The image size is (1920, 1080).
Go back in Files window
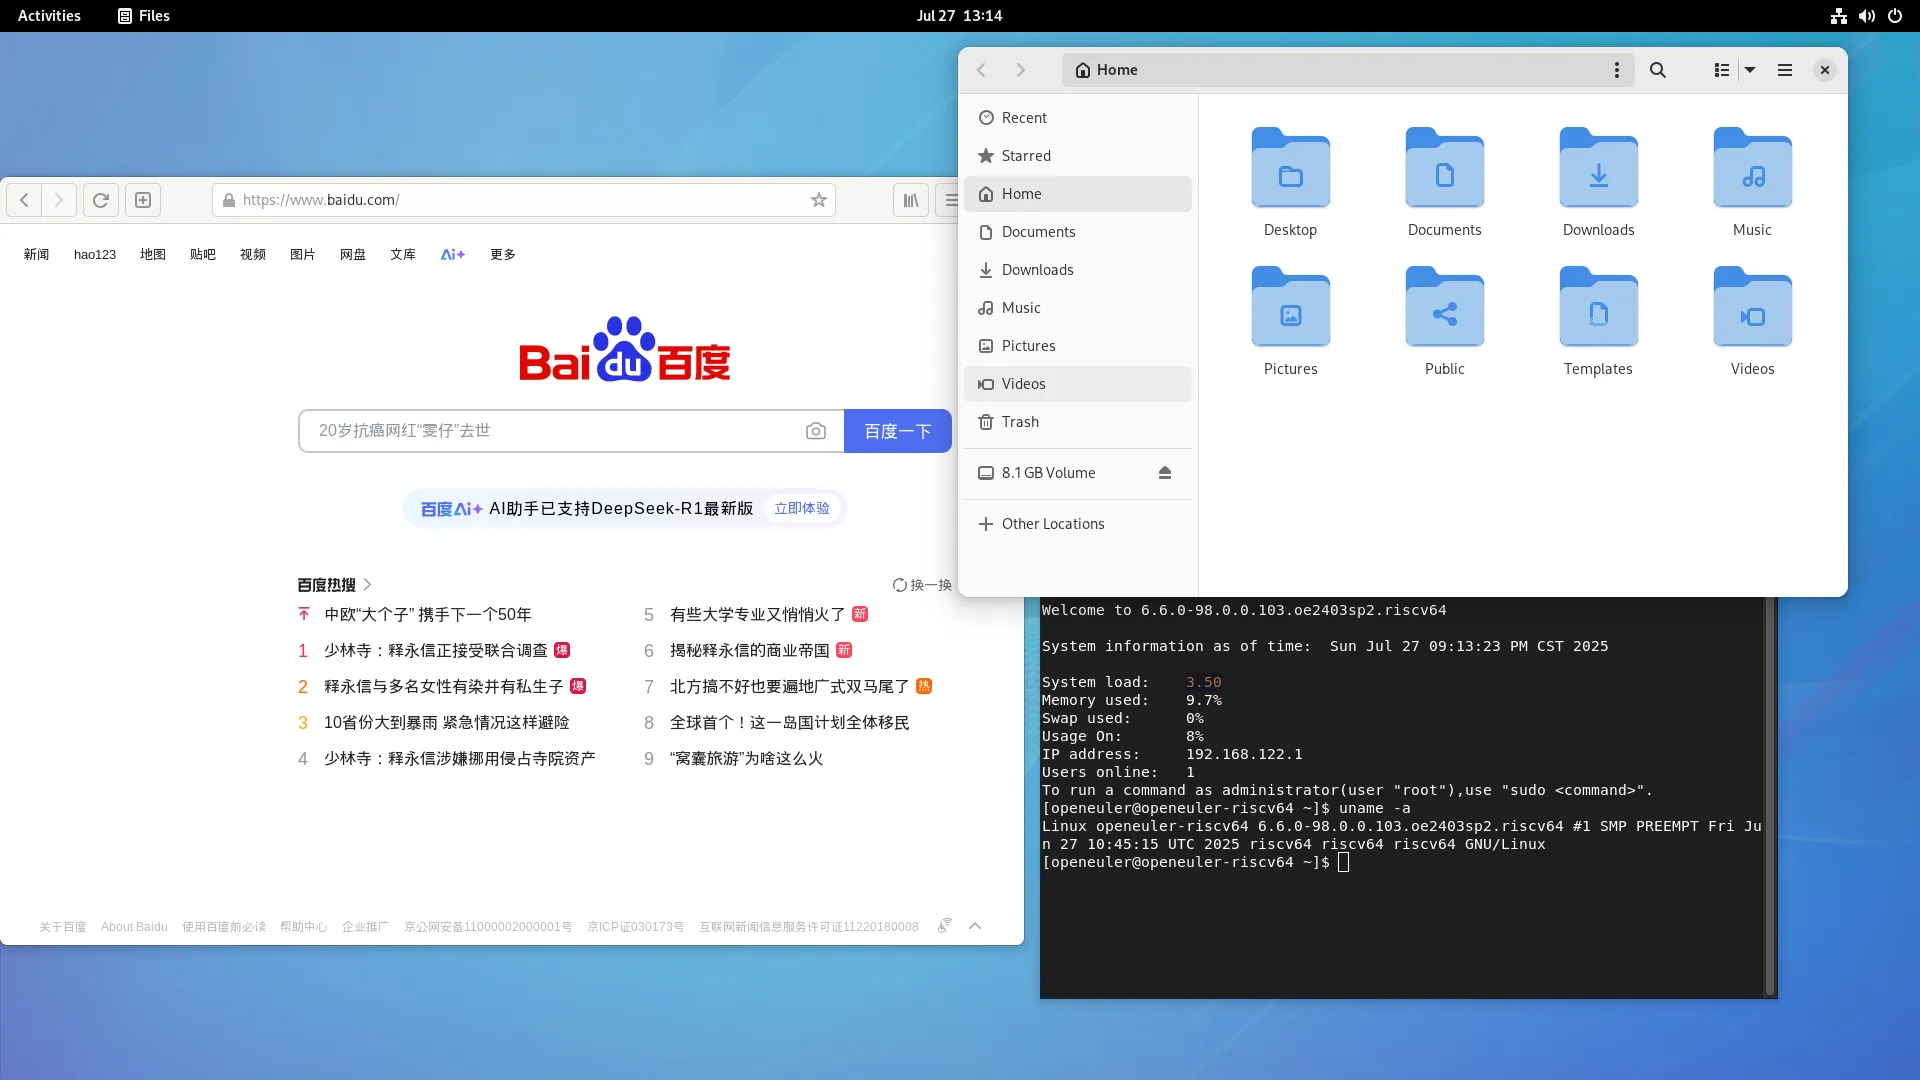point(981,70)
